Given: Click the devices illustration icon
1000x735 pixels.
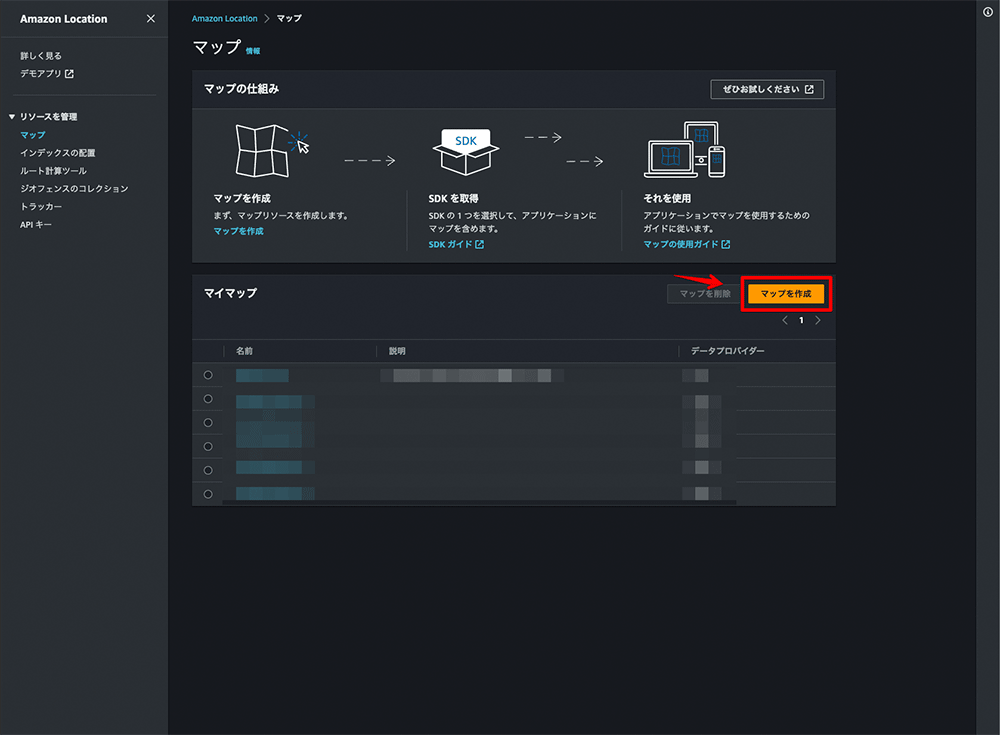Looking at the screenshot, I should coord(685,150).
